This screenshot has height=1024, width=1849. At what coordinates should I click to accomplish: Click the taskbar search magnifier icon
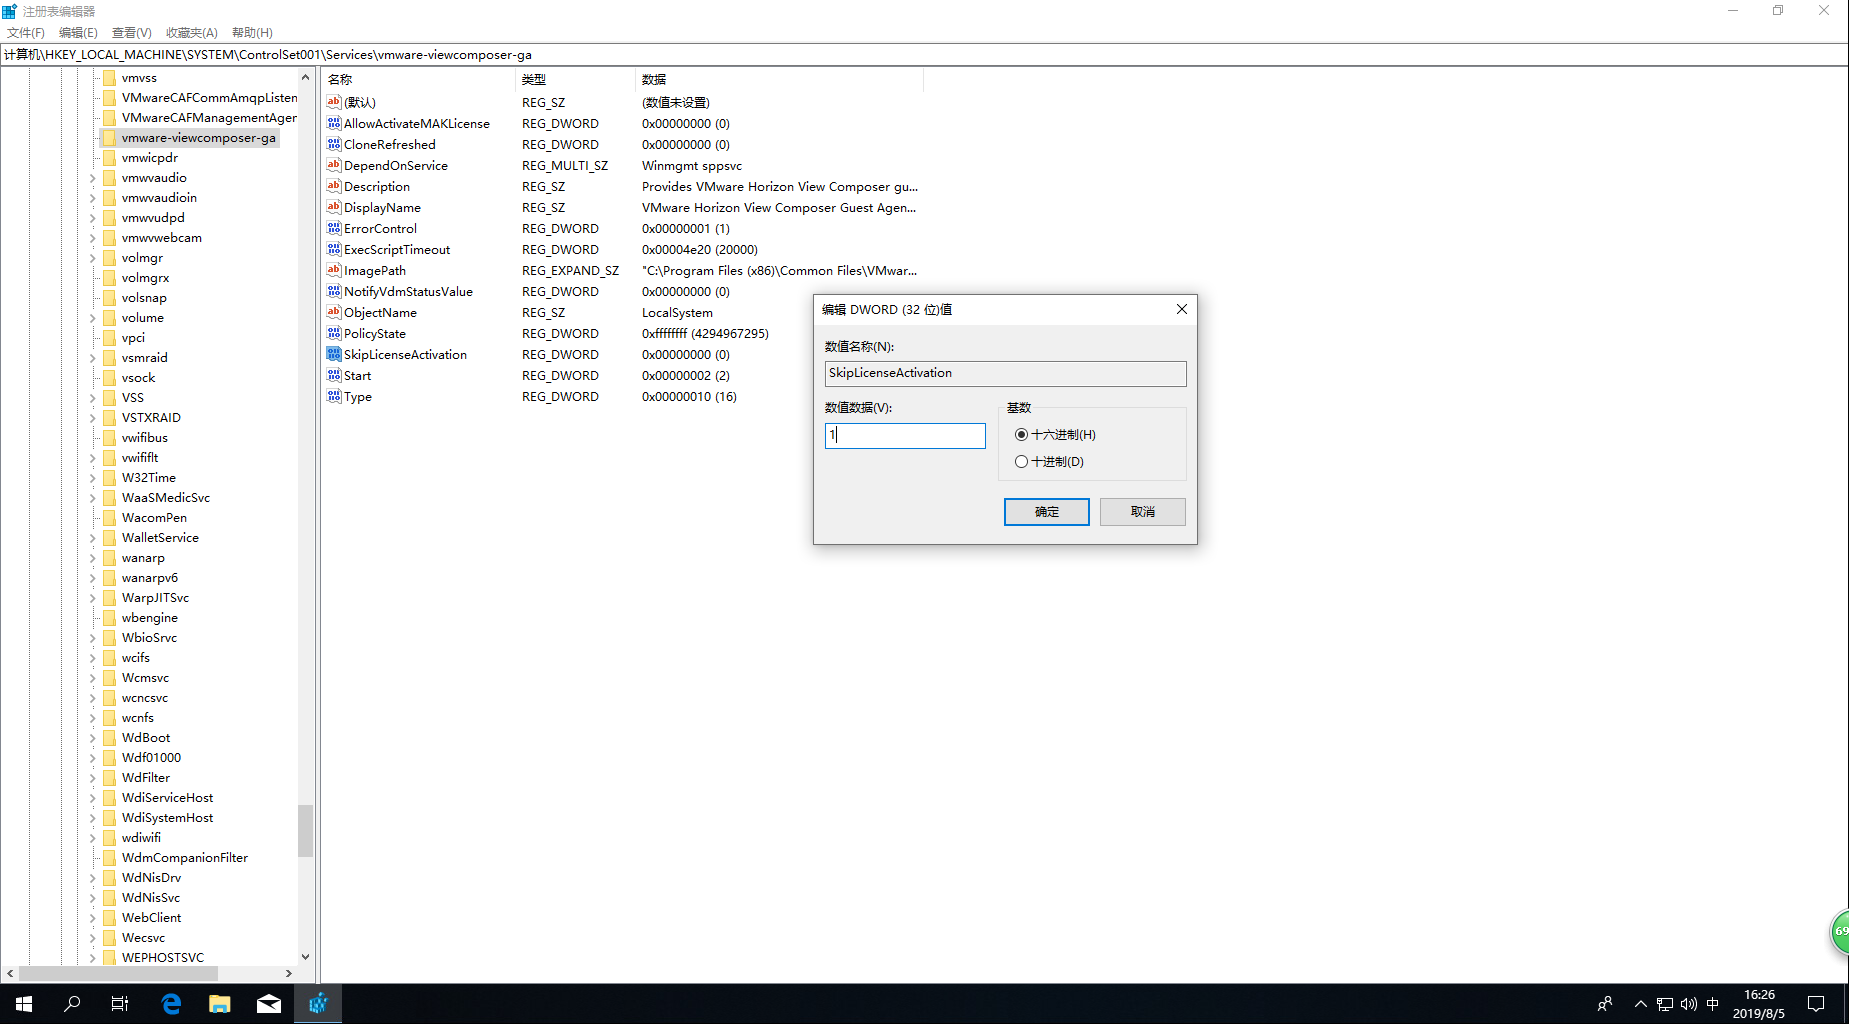pos(72,1004)
